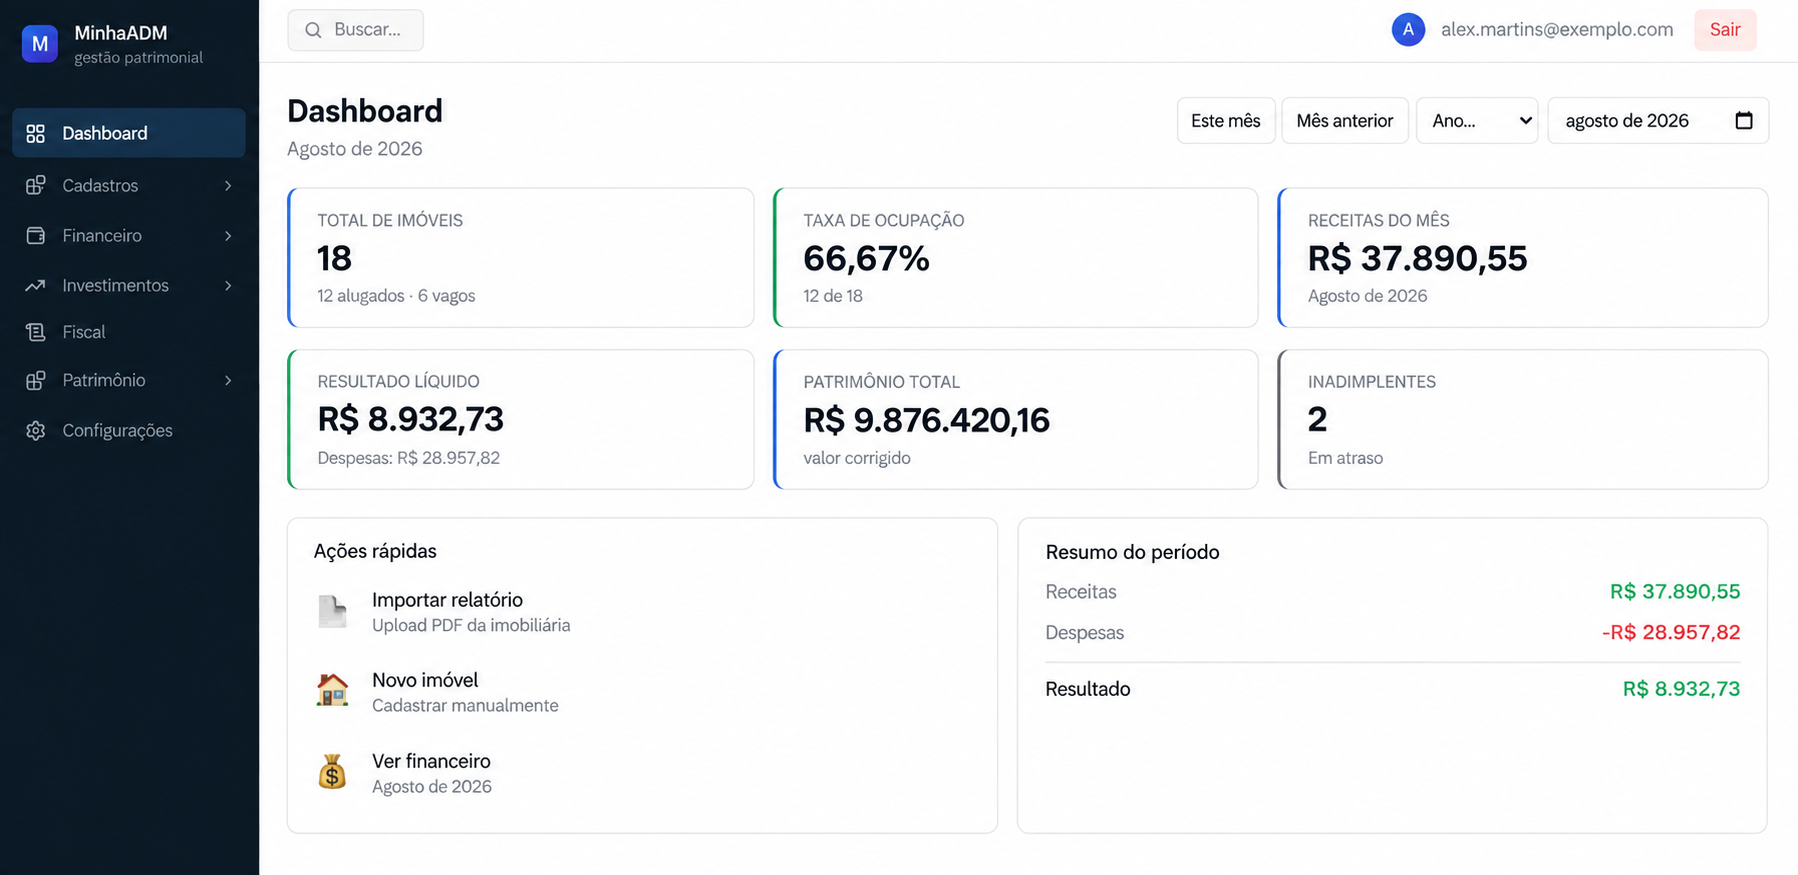The image size is (1798, 875).
Task: Click the MinhaADM logo icon
Action: [40, 44]
